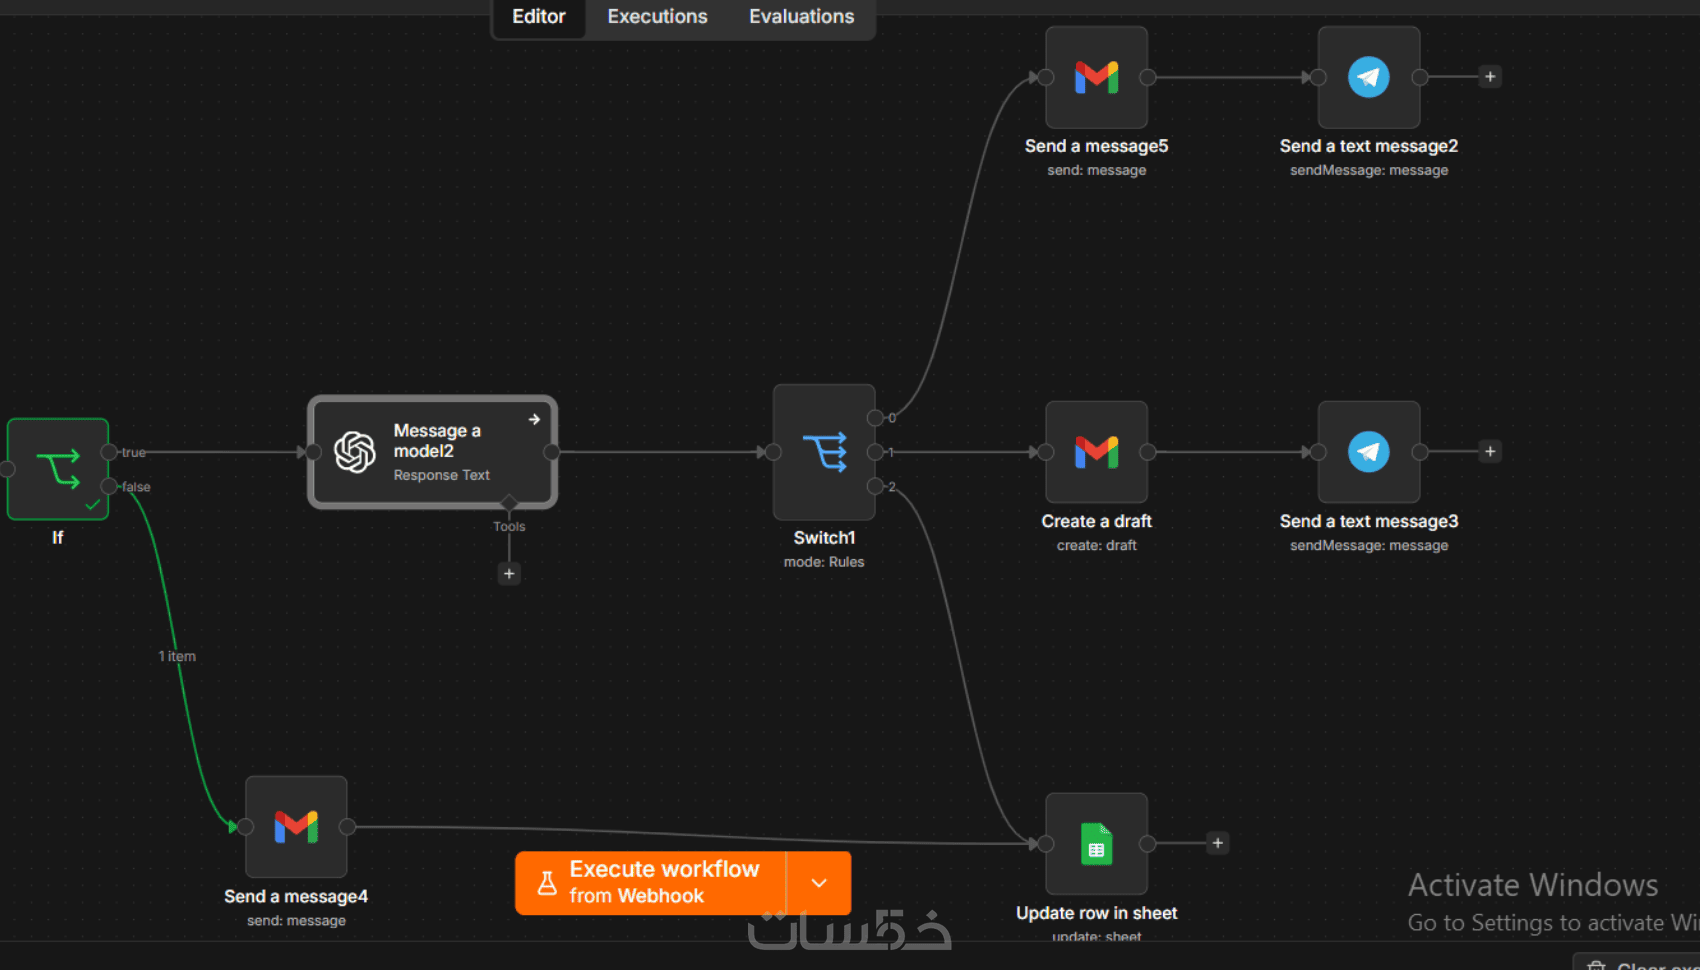This screenshot has width=1700, height=970.
Task: Open the Send a message5 Gmail node
Action: [x=1096, y=77]
